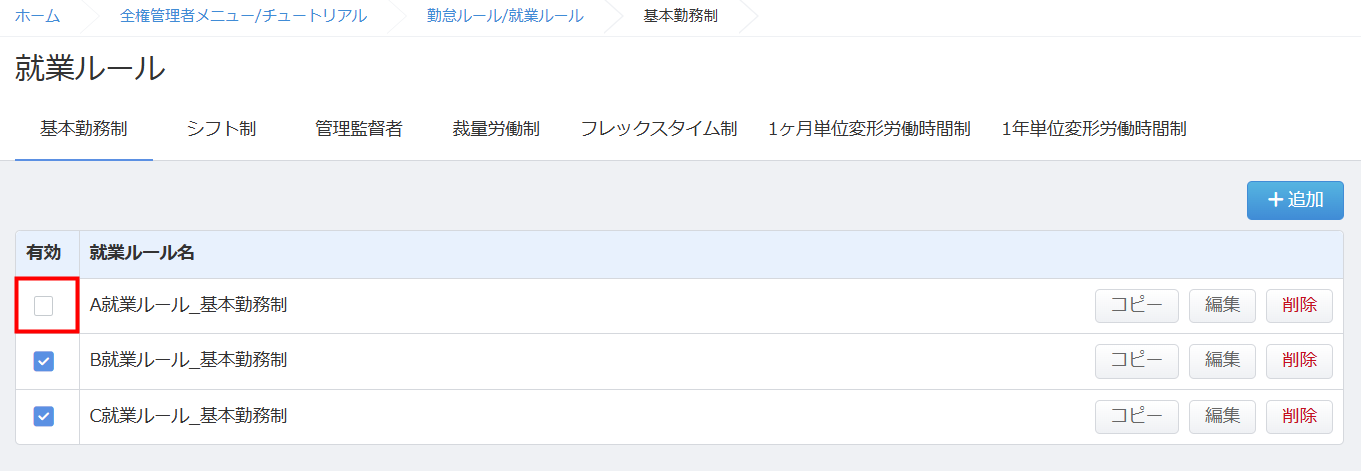Screen dimensions: 1361x471
Task: Disable the C就業ルール_基本勤務制 checkbox
Action: (x=44, y=416)
